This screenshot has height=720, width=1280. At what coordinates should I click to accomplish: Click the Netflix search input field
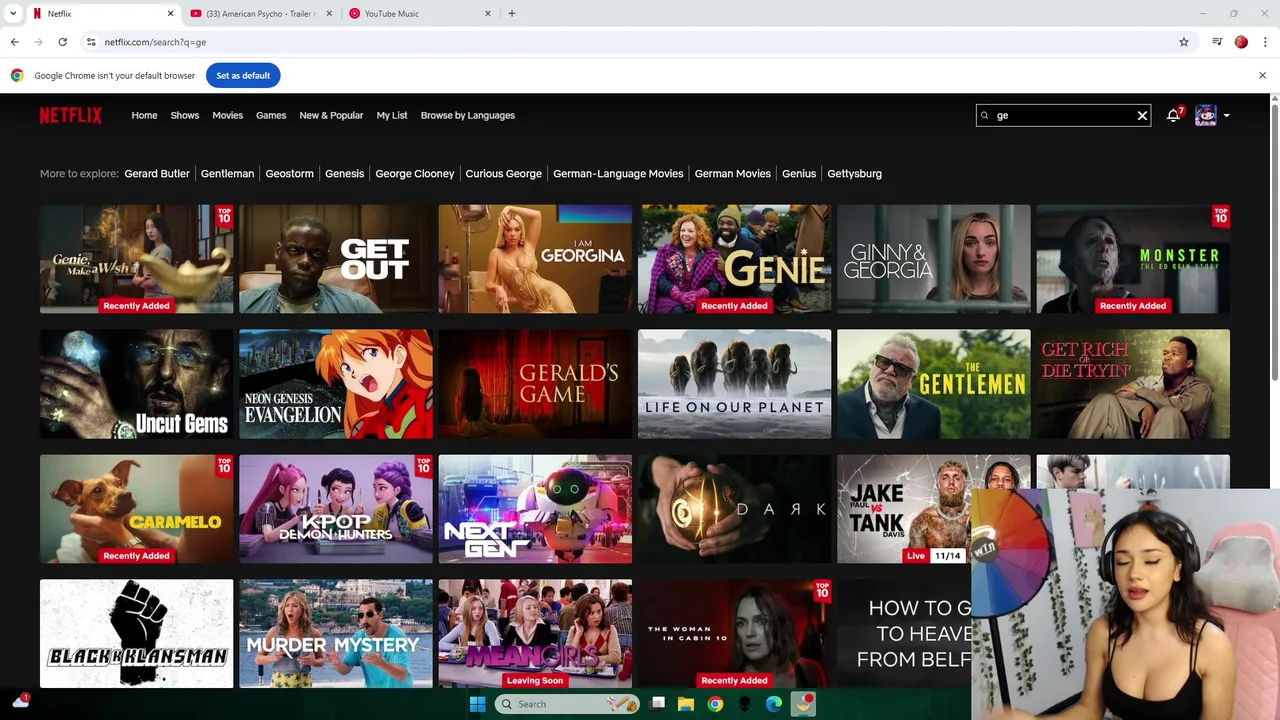1063,115
